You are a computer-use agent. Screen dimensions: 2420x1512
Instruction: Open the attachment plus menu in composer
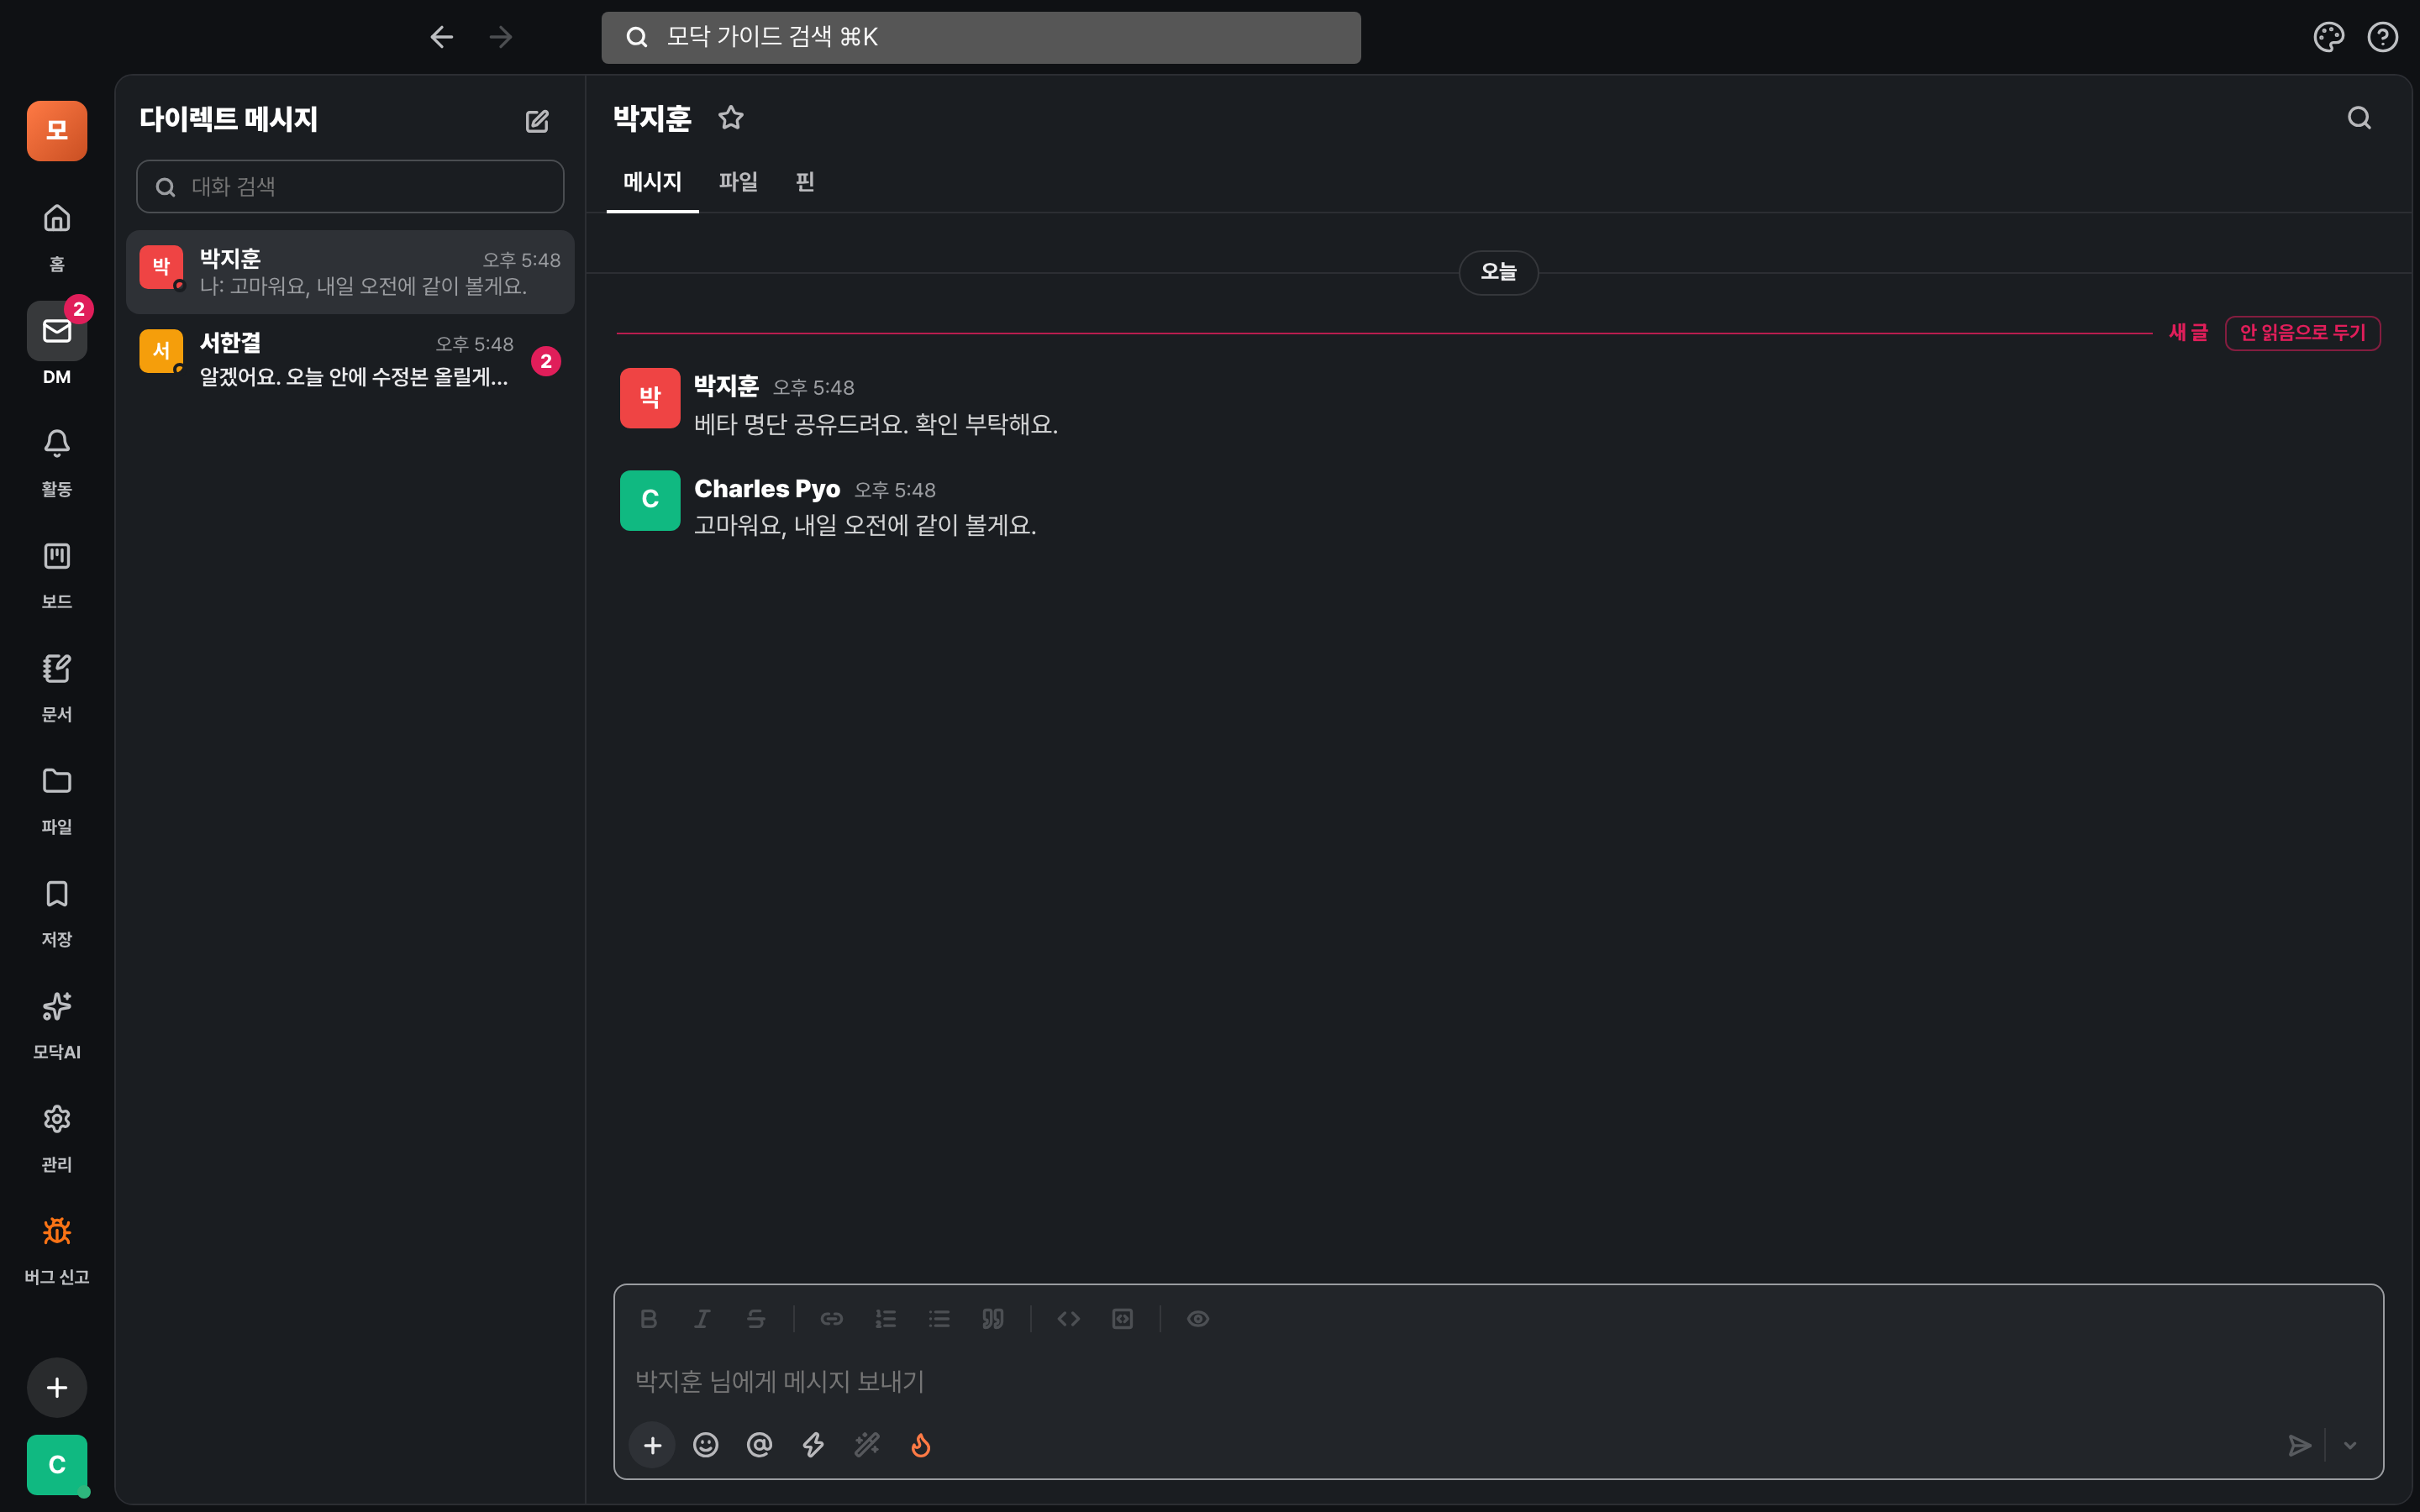tap(652, 1445)
